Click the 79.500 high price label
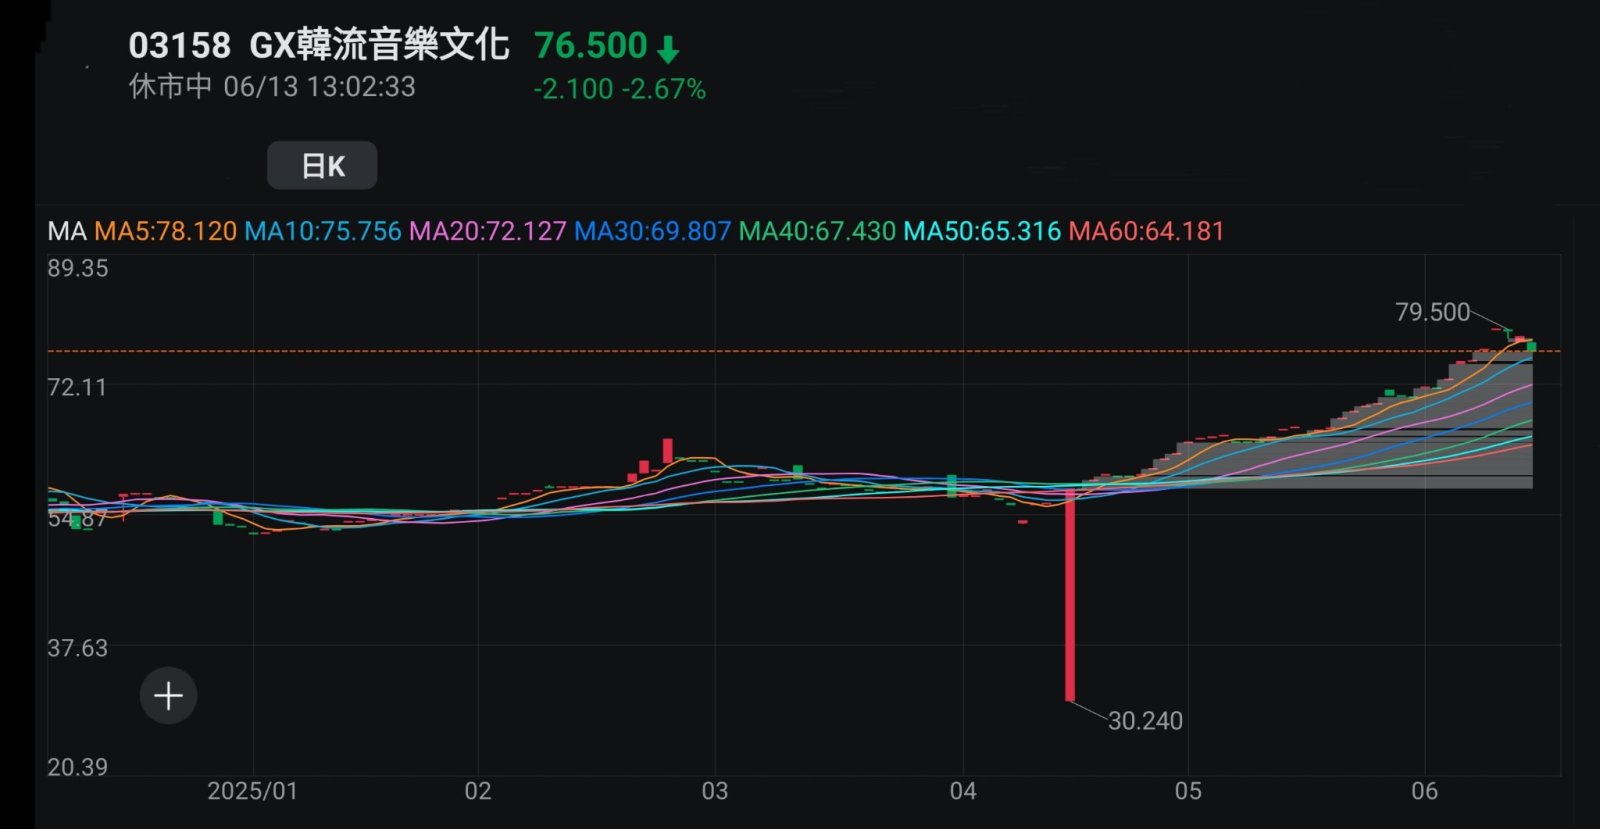The image size is (1600, 829). (1432, 312)
